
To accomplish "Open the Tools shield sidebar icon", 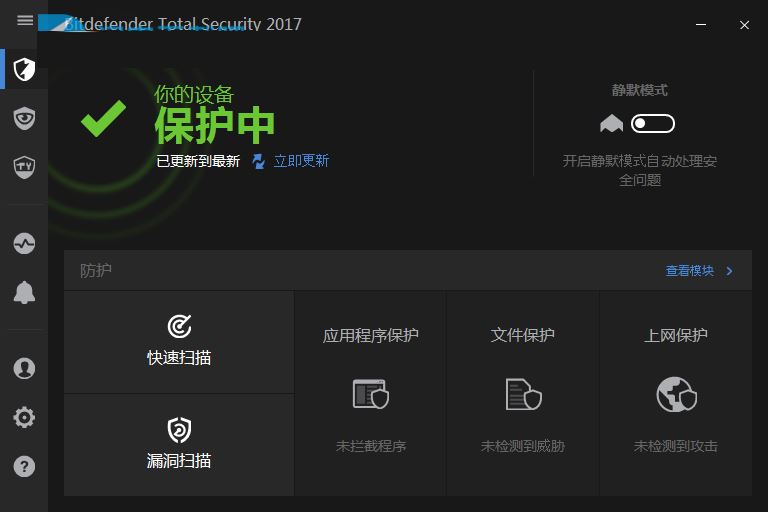I will [24, 167].
